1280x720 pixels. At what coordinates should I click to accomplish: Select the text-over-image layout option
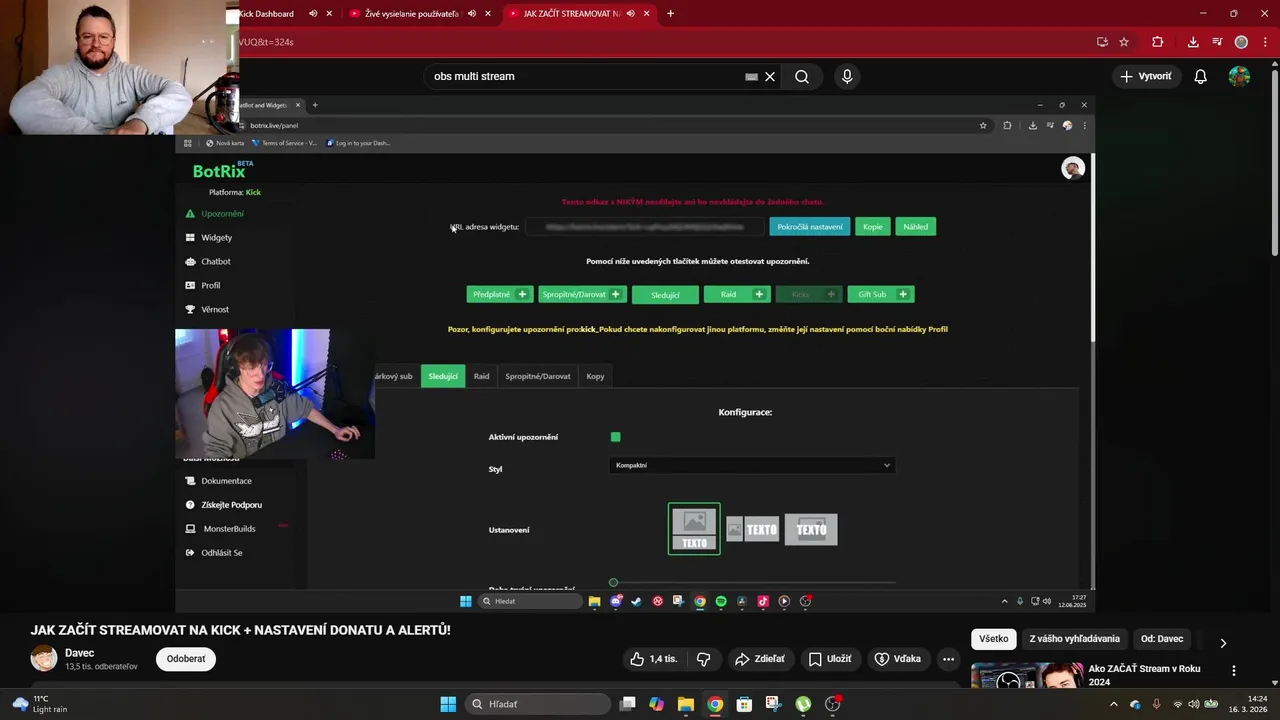tap(811, 529)
